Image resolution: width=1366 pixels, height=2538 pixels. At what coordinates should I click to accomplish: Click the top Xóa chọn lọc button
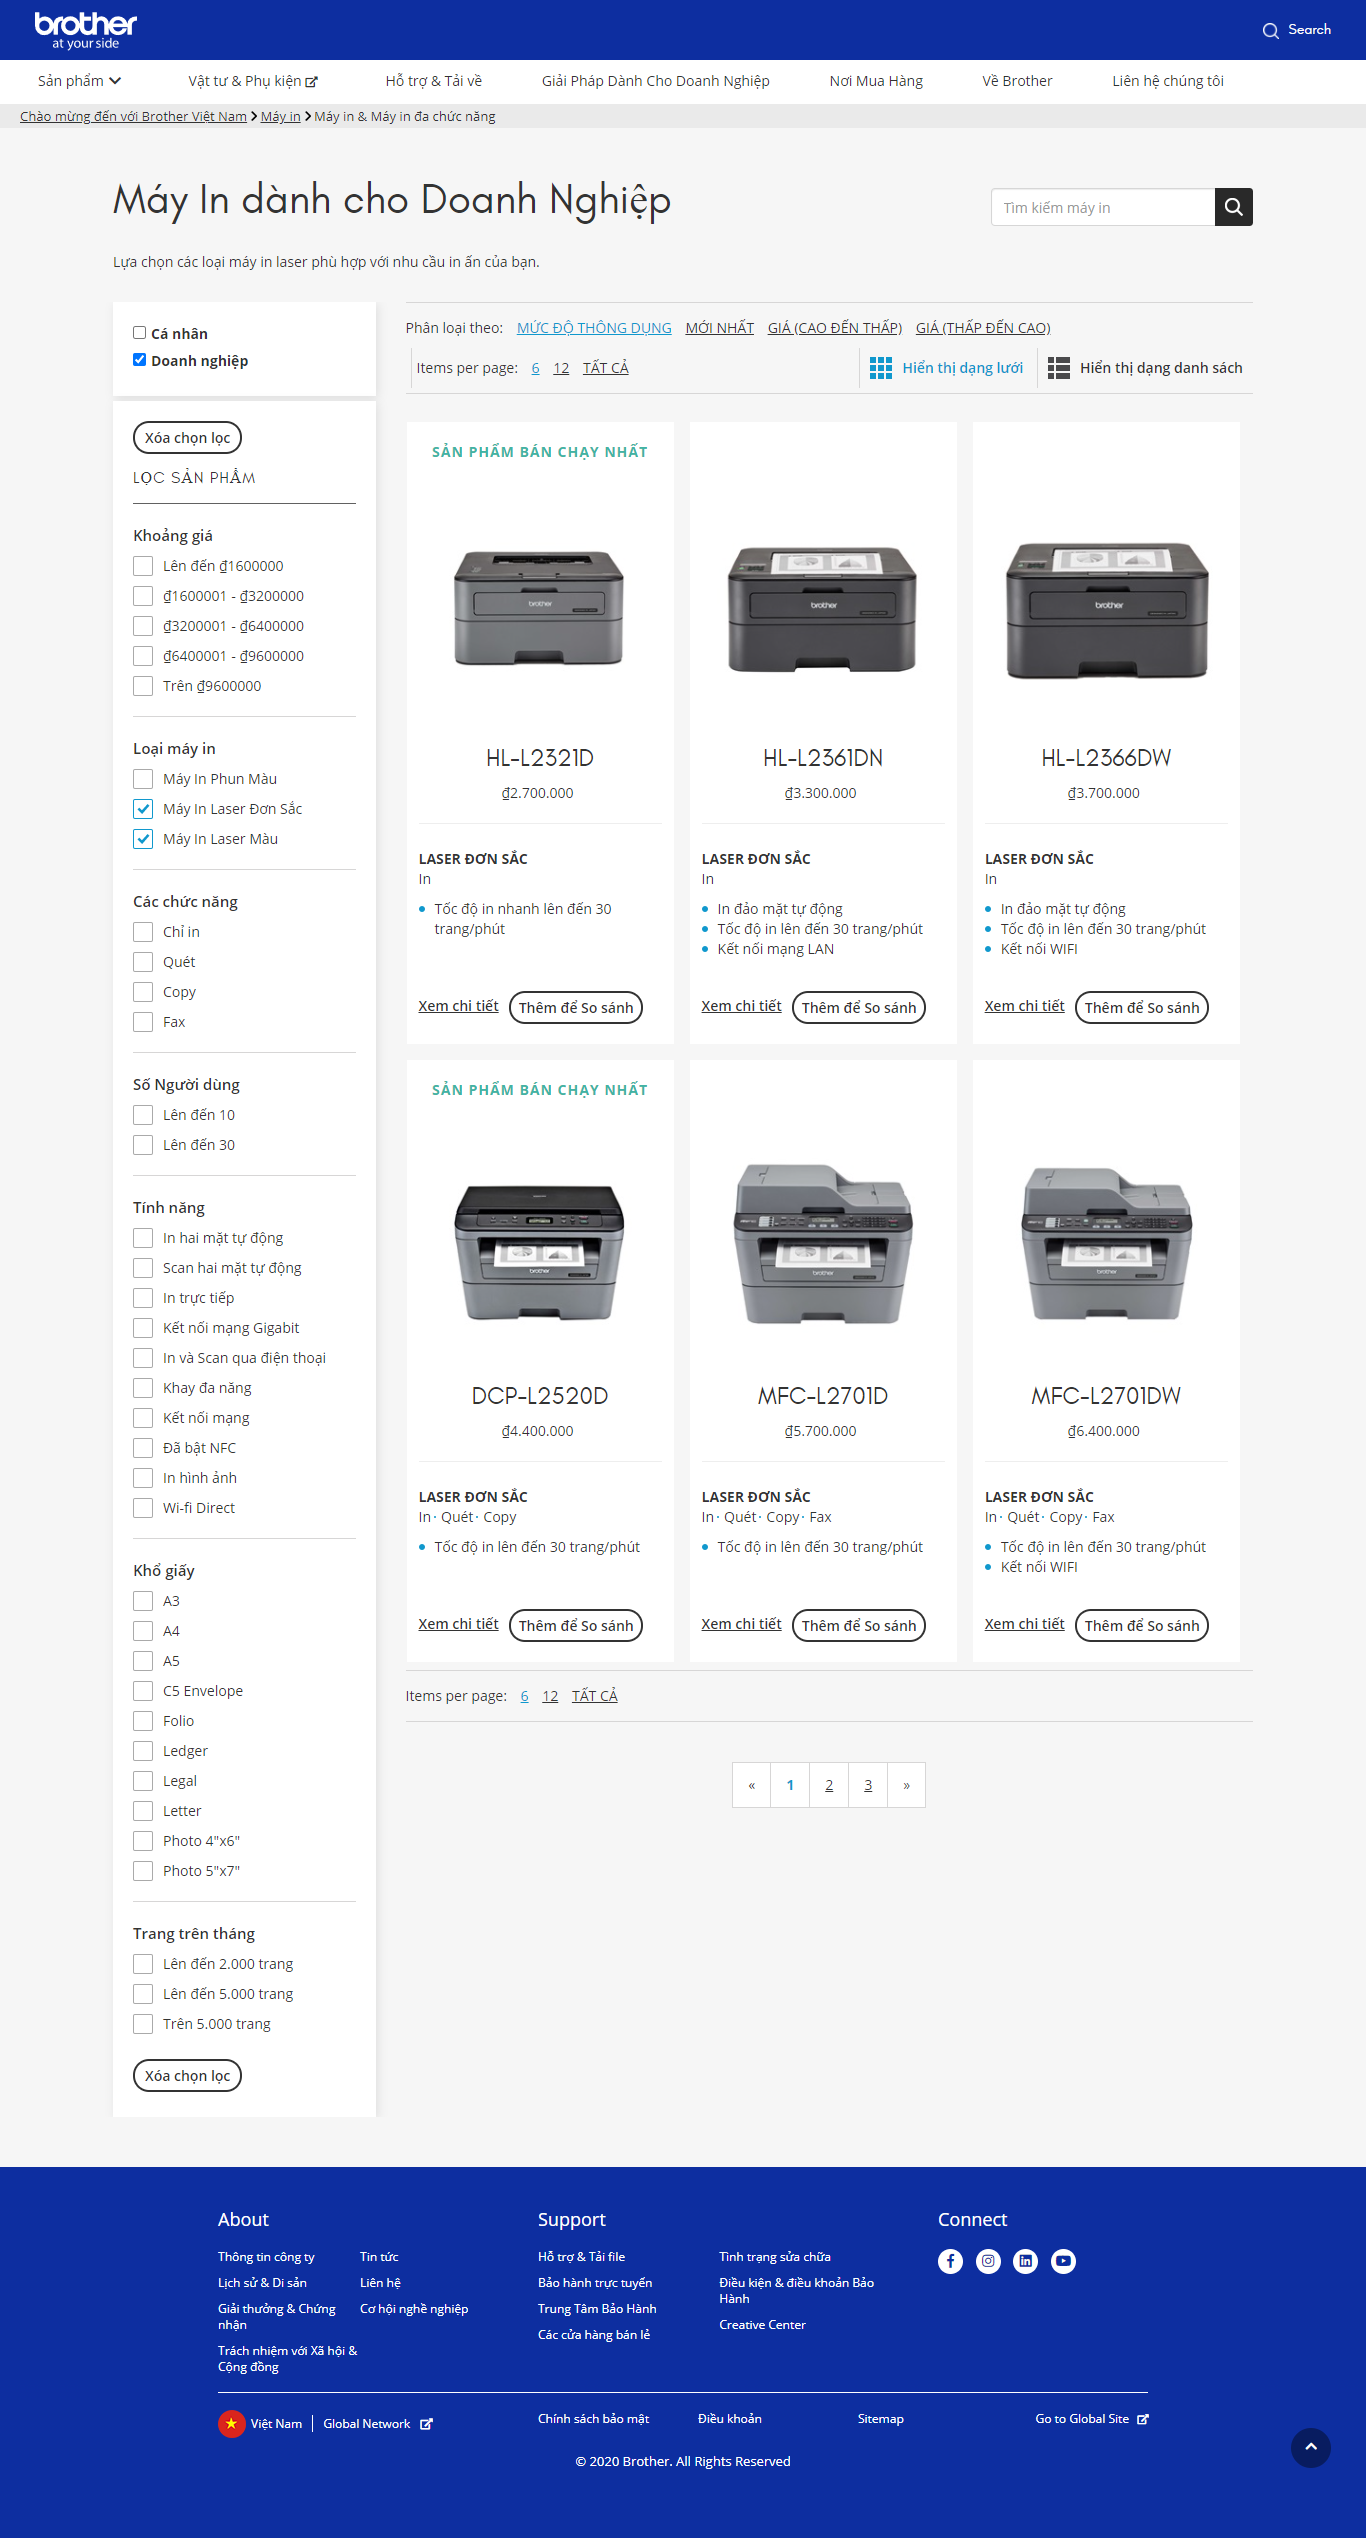point(187,437)
